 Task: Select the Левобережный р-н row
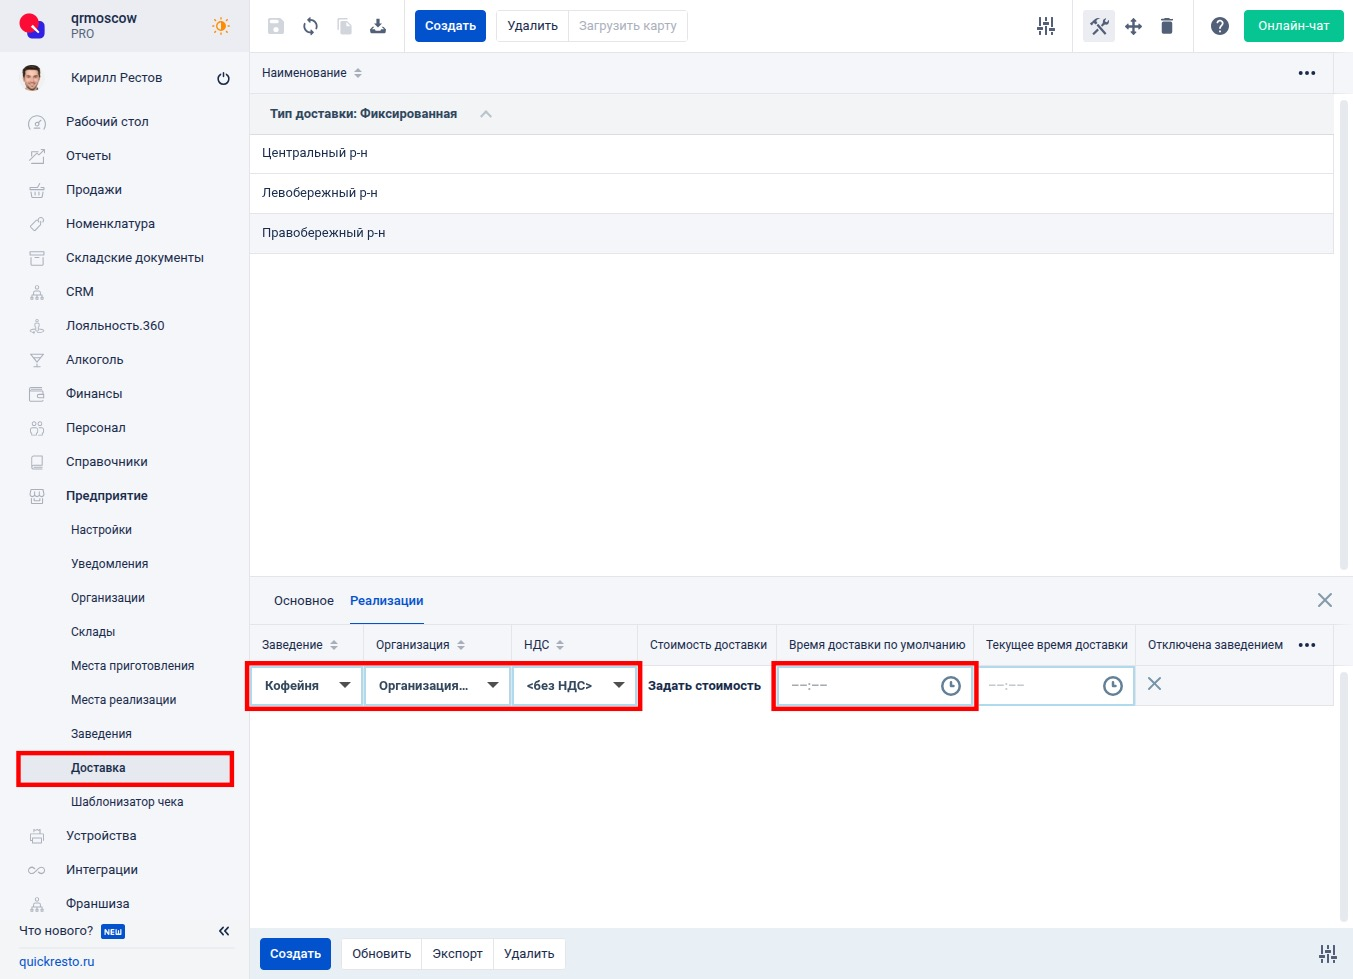[320, 193]
